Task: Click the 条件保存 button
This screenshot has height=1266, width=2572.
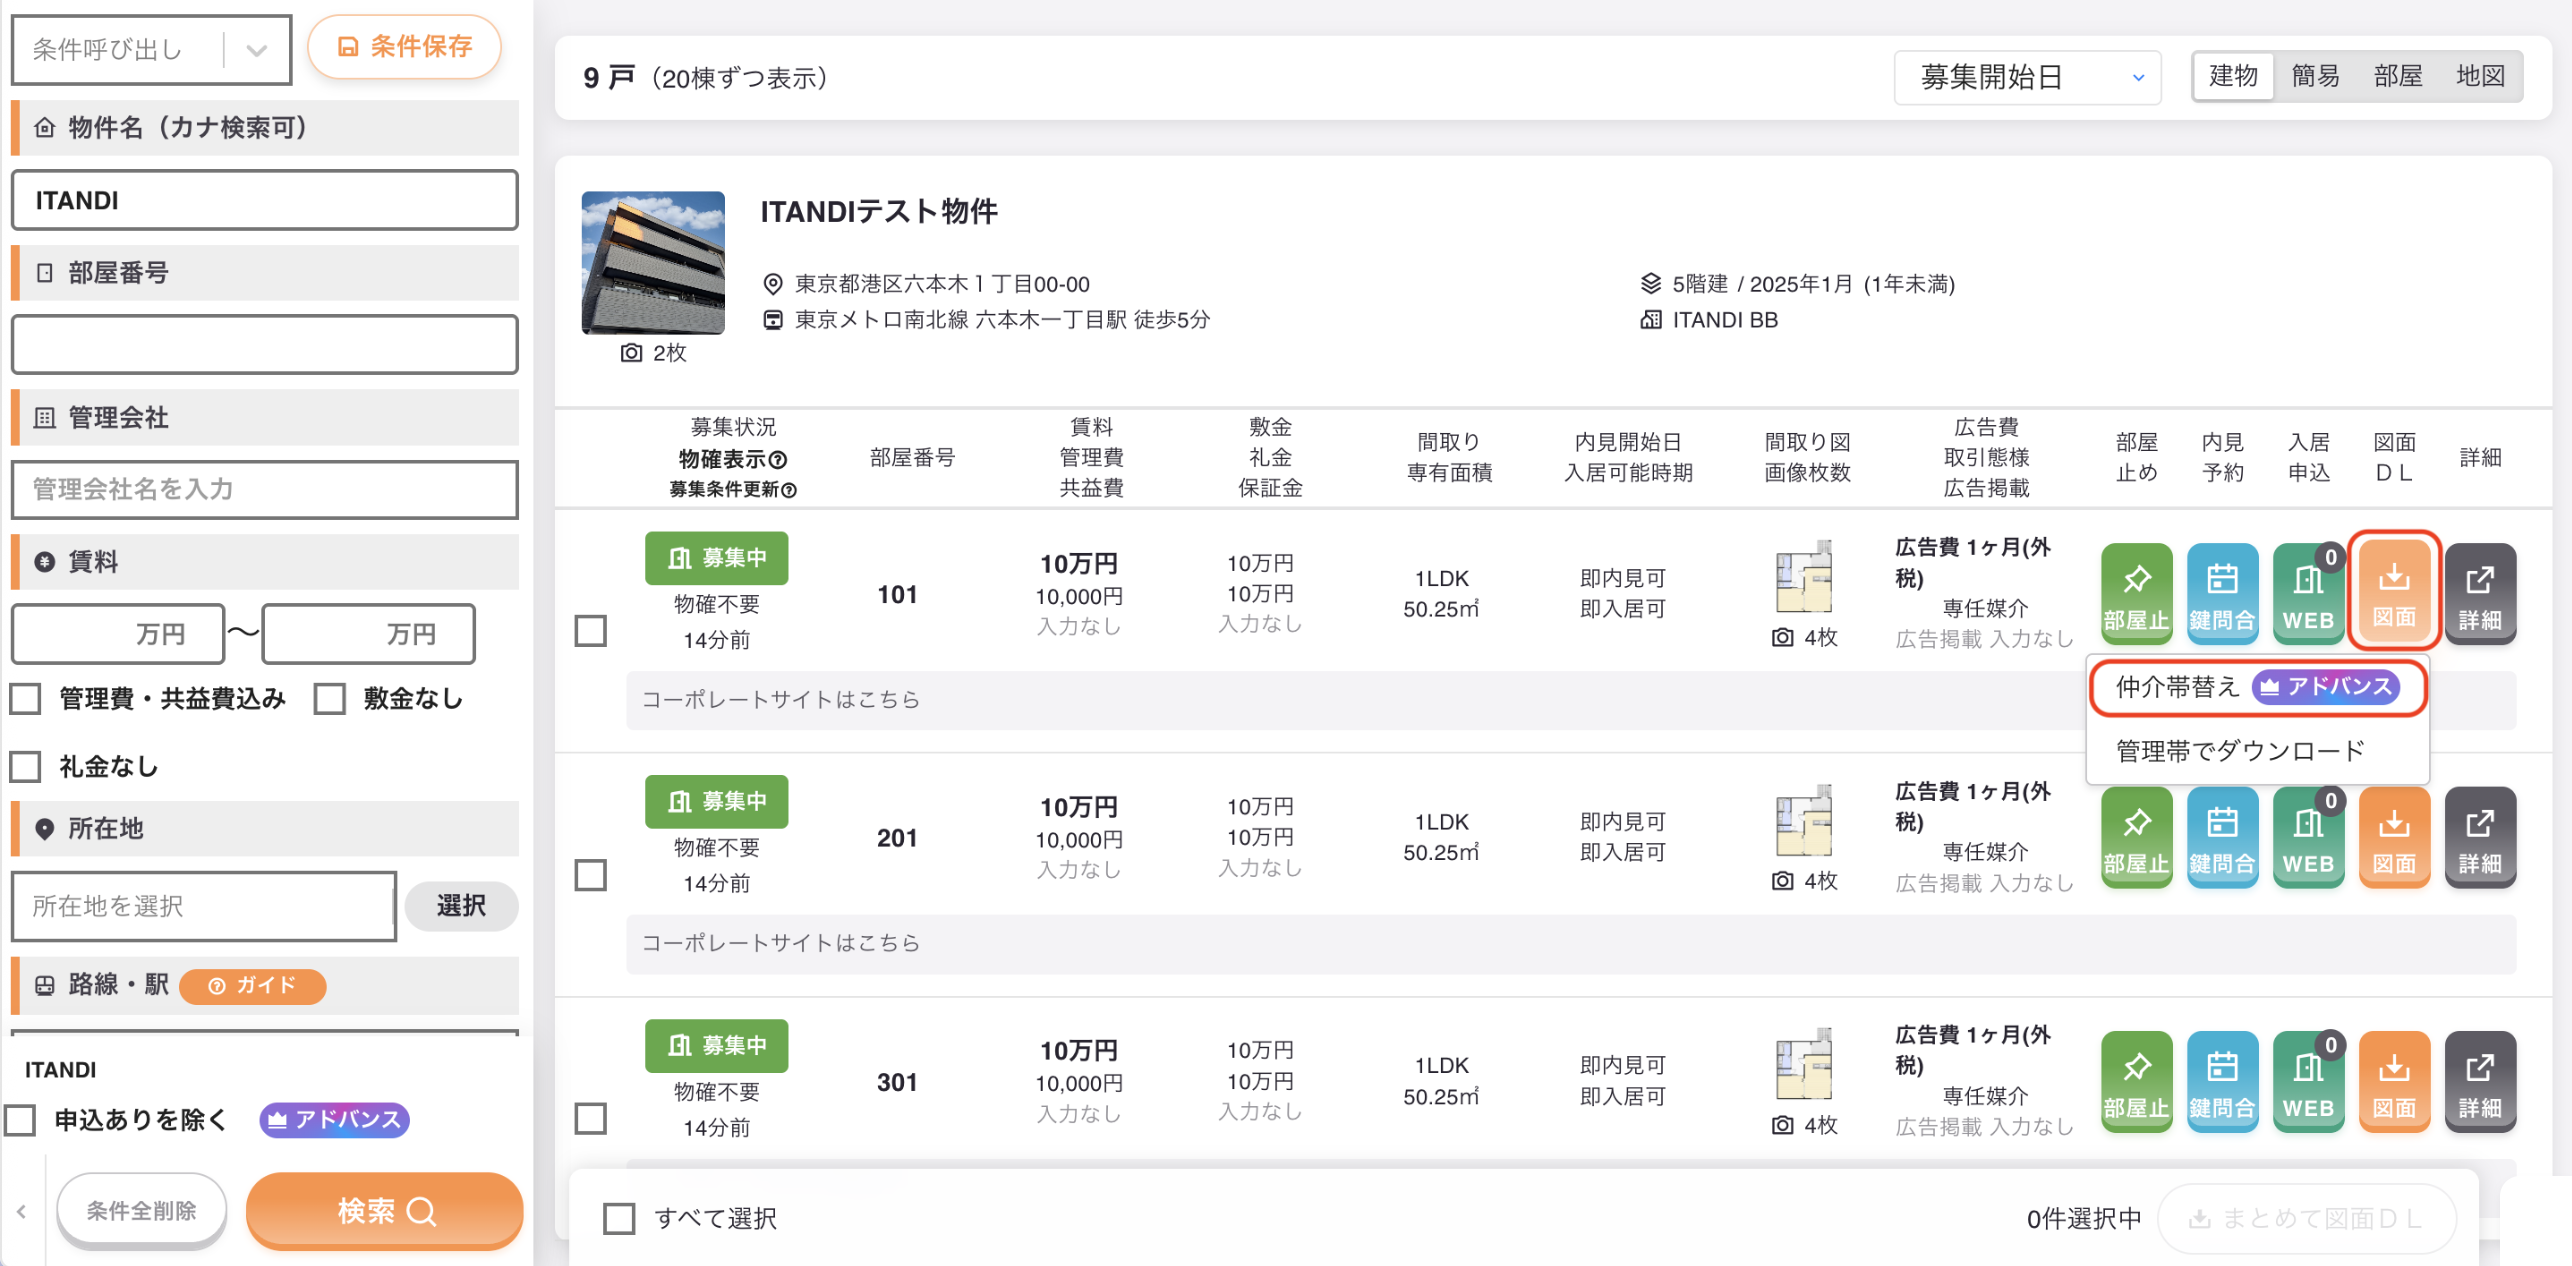Action: (405, 47)
